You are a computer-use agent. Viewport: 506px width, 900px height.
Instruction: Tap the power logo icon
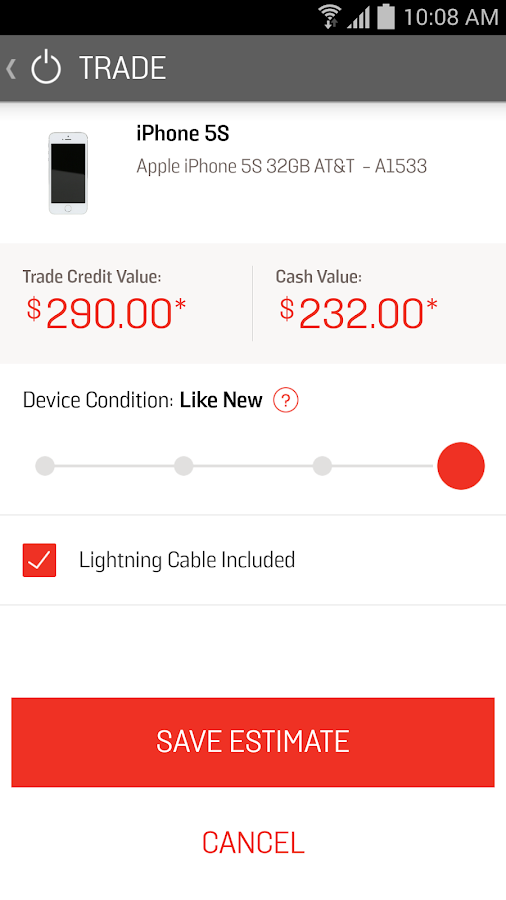point(46,68)
